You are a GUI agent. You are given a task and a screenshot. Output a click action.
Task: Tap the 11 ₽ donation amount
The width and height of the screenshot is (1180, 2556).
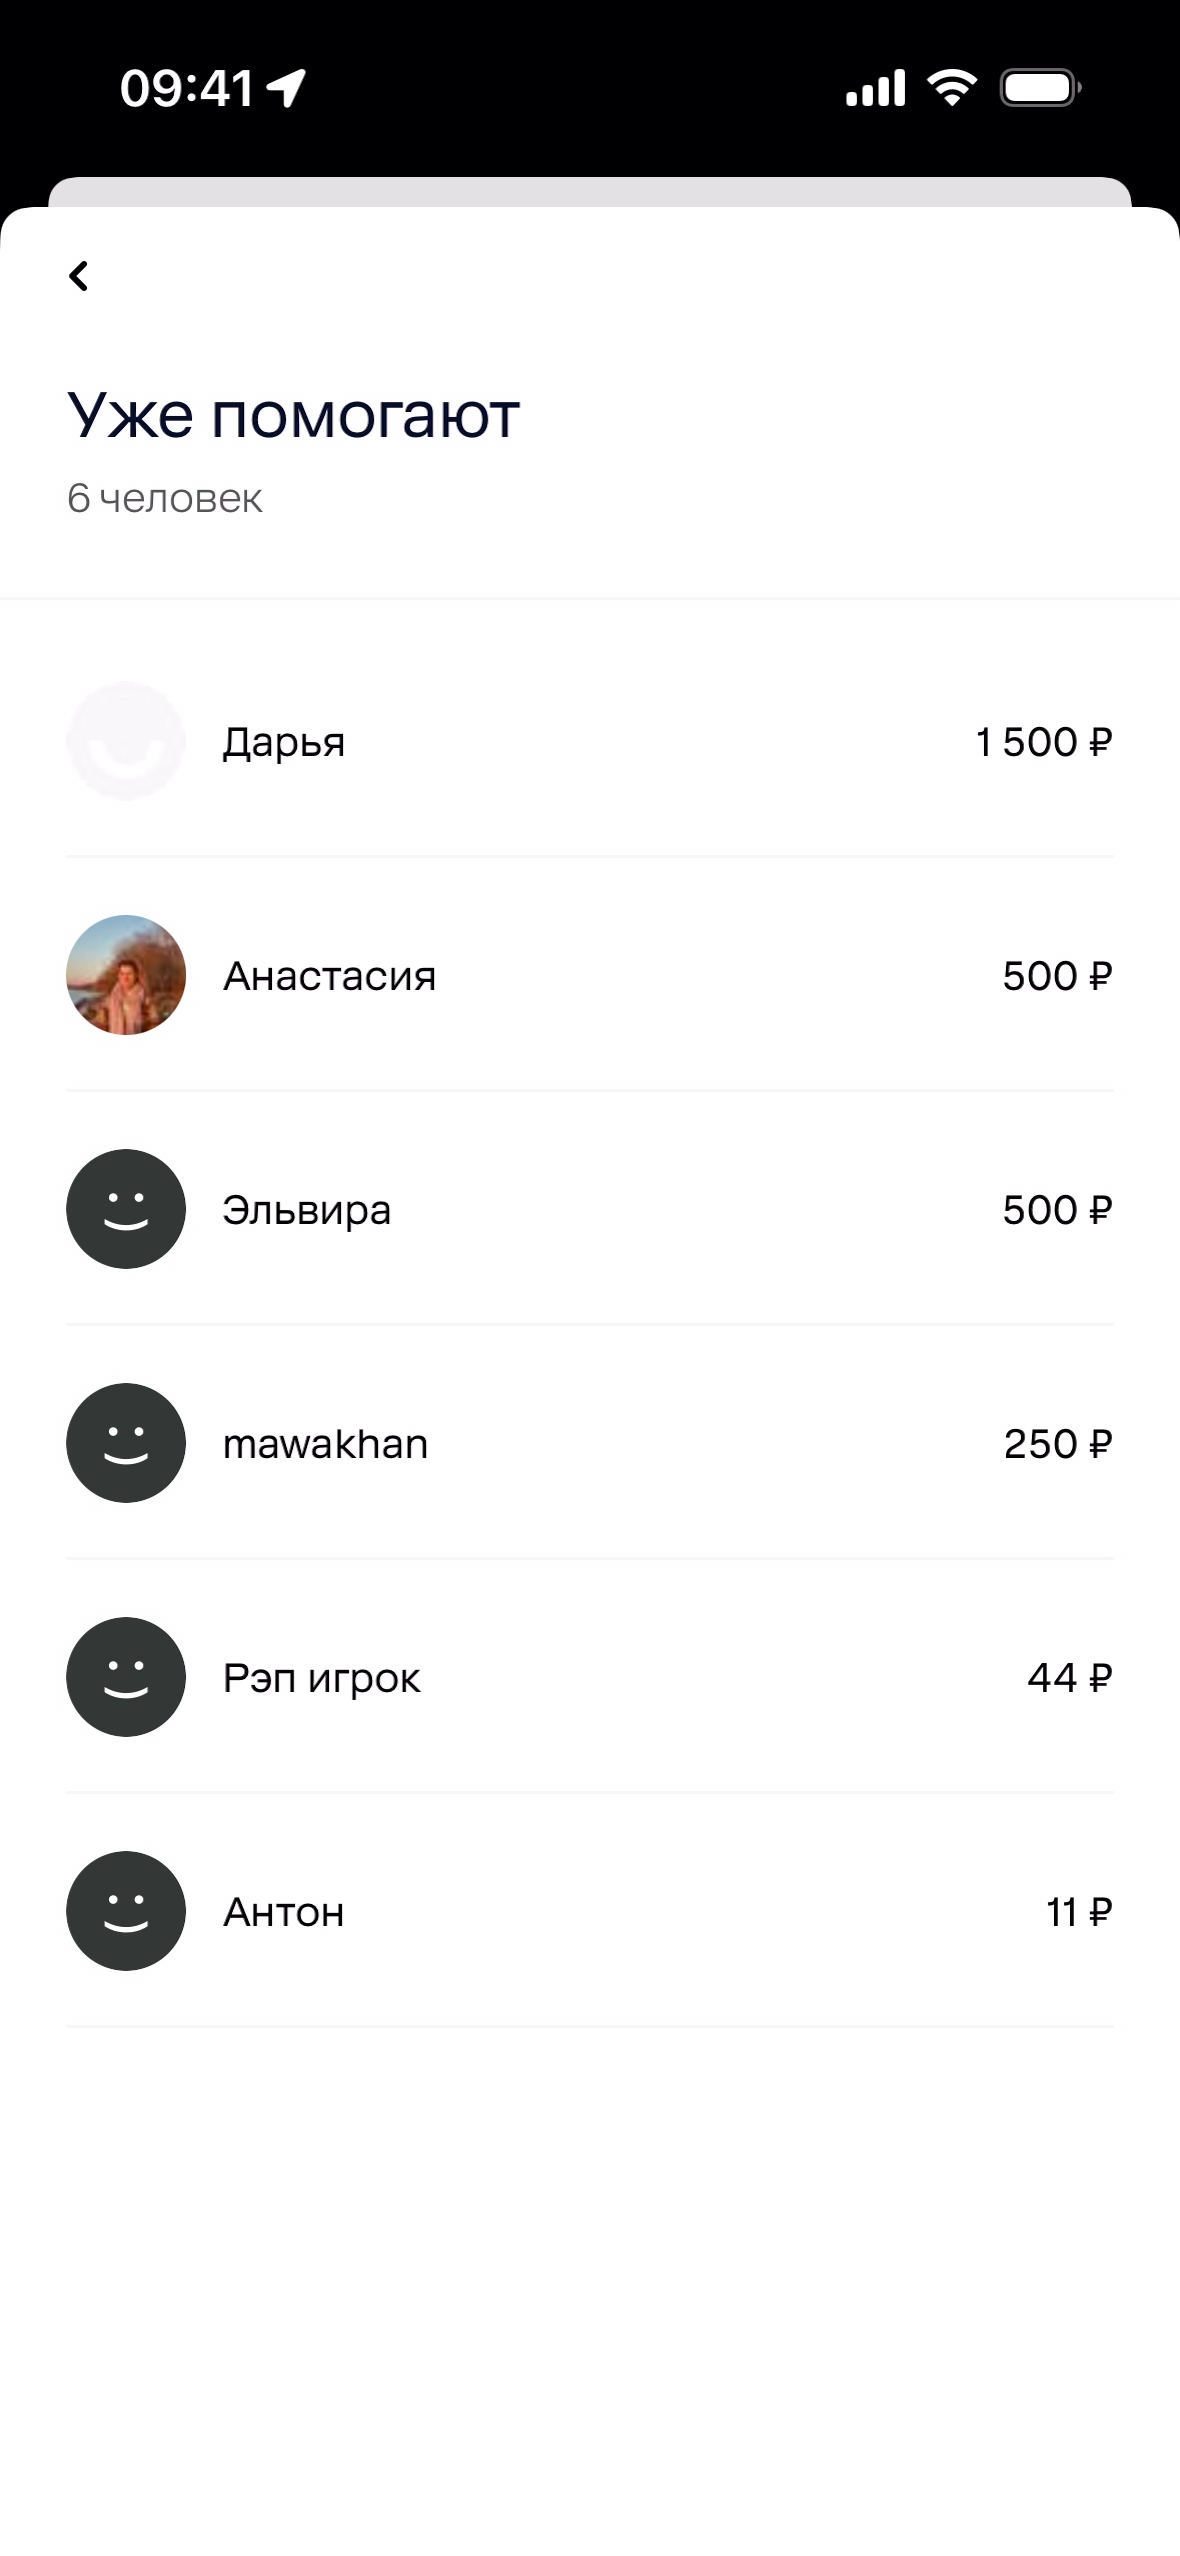tap(1078, 1912)
